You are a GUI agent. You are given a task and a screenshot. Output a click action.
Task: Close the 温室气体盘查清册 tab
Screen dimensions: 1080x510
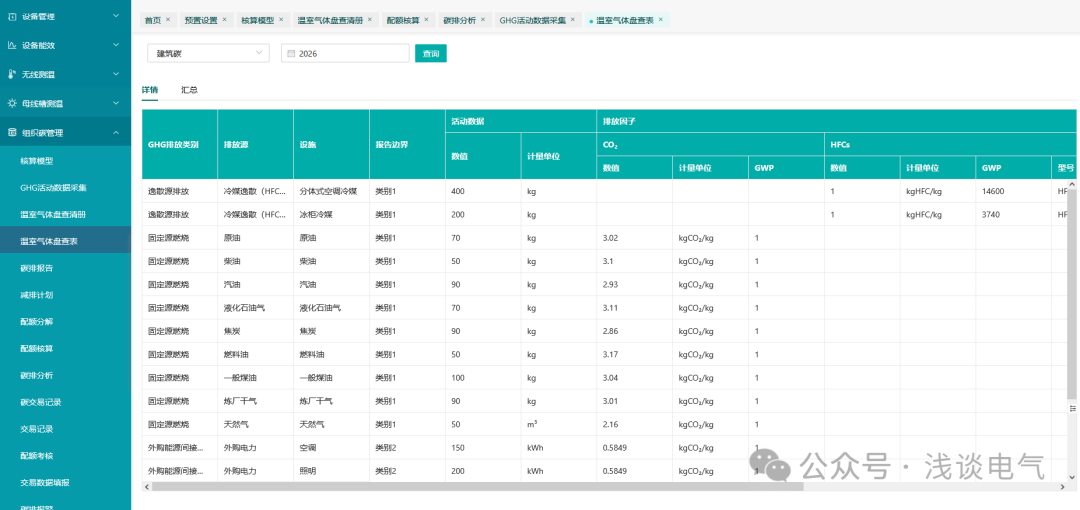(x=370, y=20)
